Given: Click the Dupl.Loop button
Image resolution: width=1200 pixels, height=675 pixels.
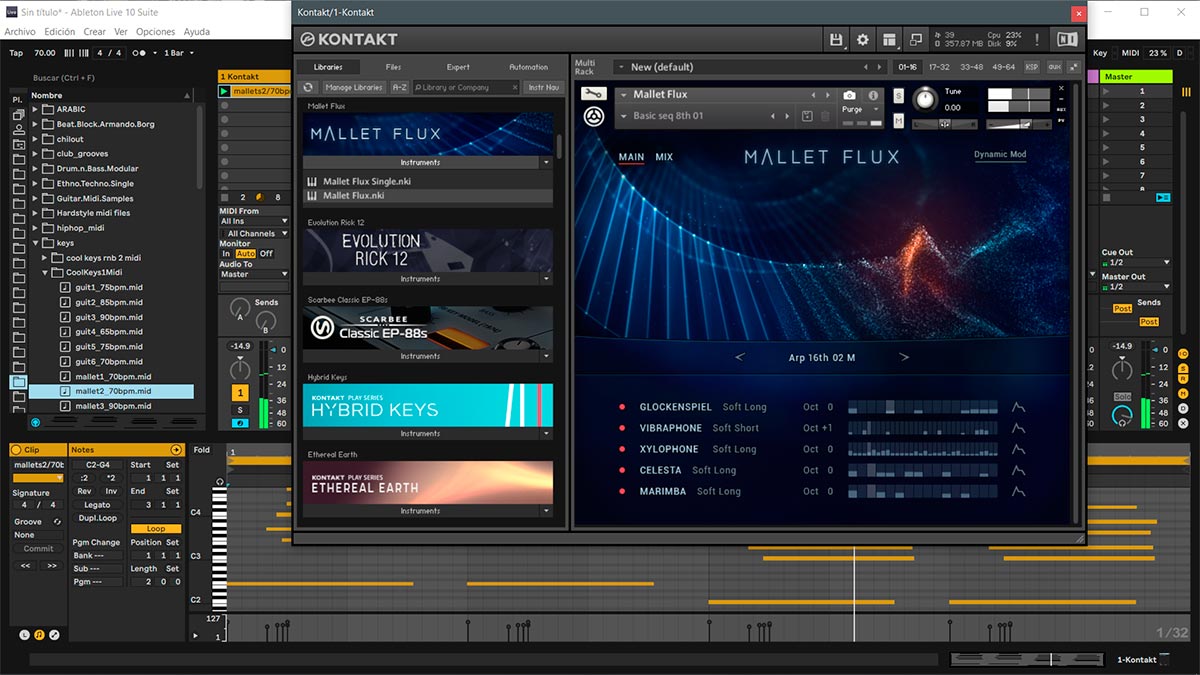Looking at the screenshot, I should click(x=98, y=518).
